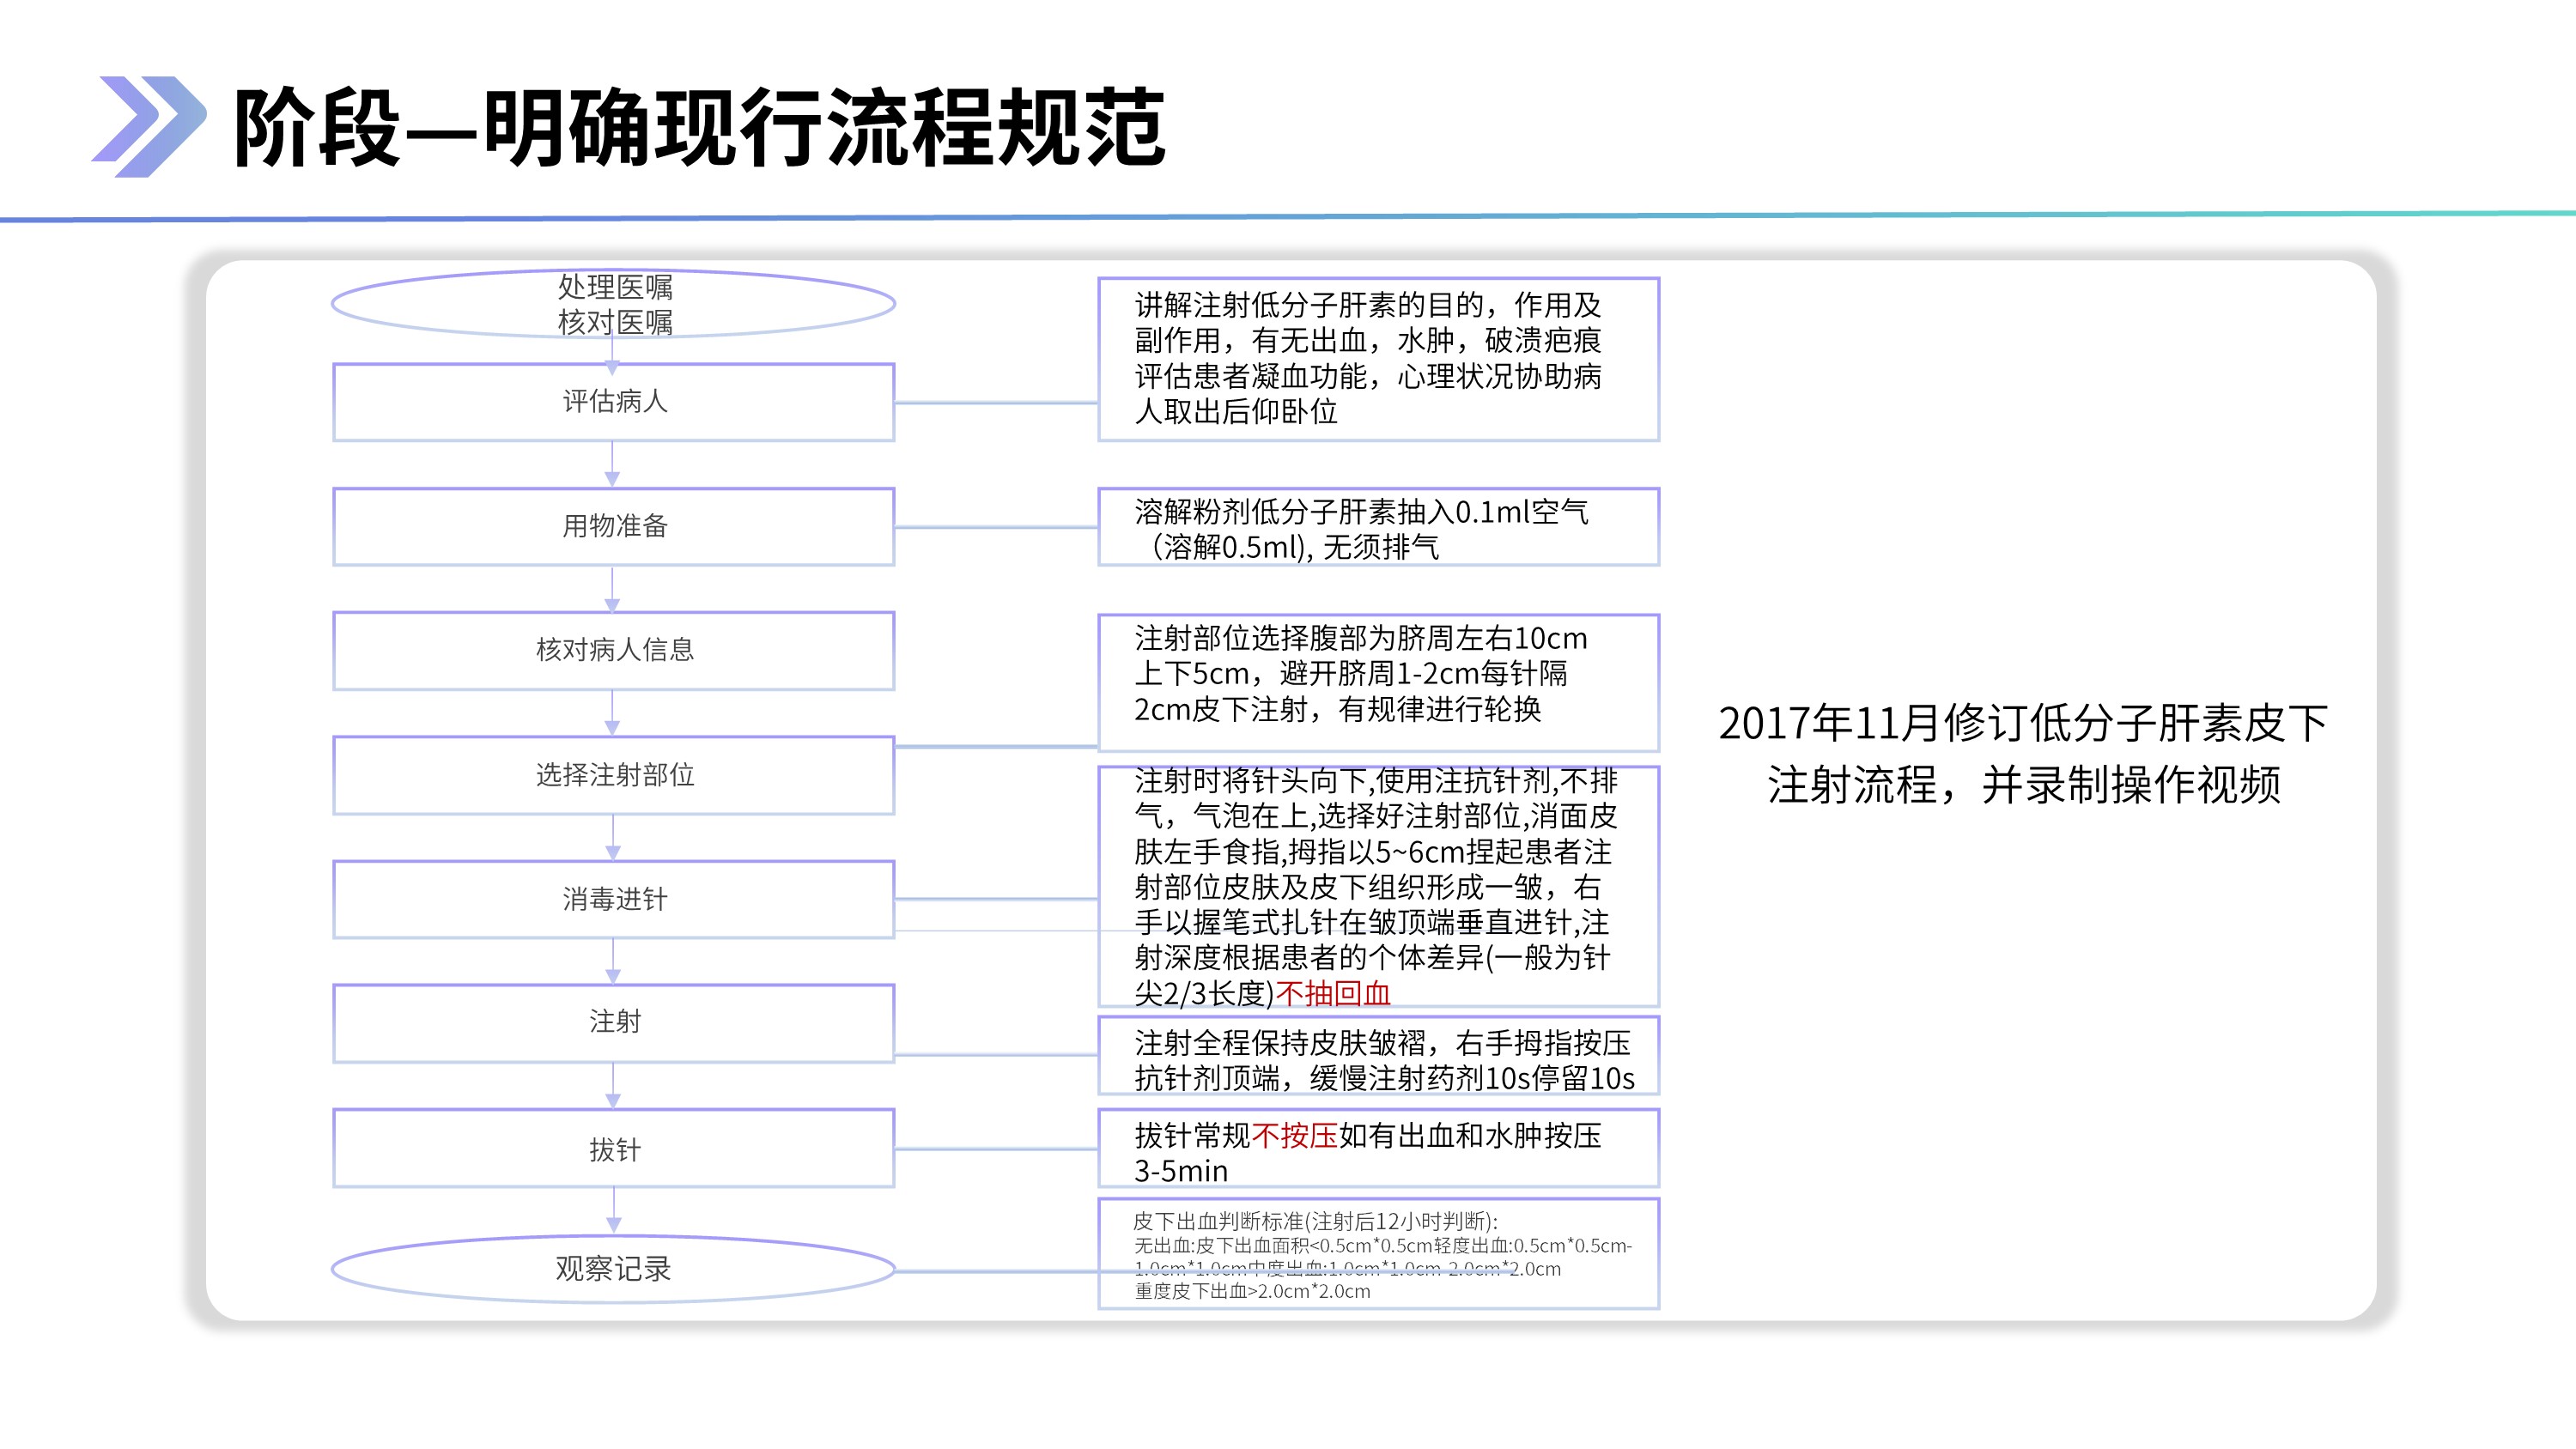Select text box 注射全程保持皮肤皱褶

coord(1378,1056)
